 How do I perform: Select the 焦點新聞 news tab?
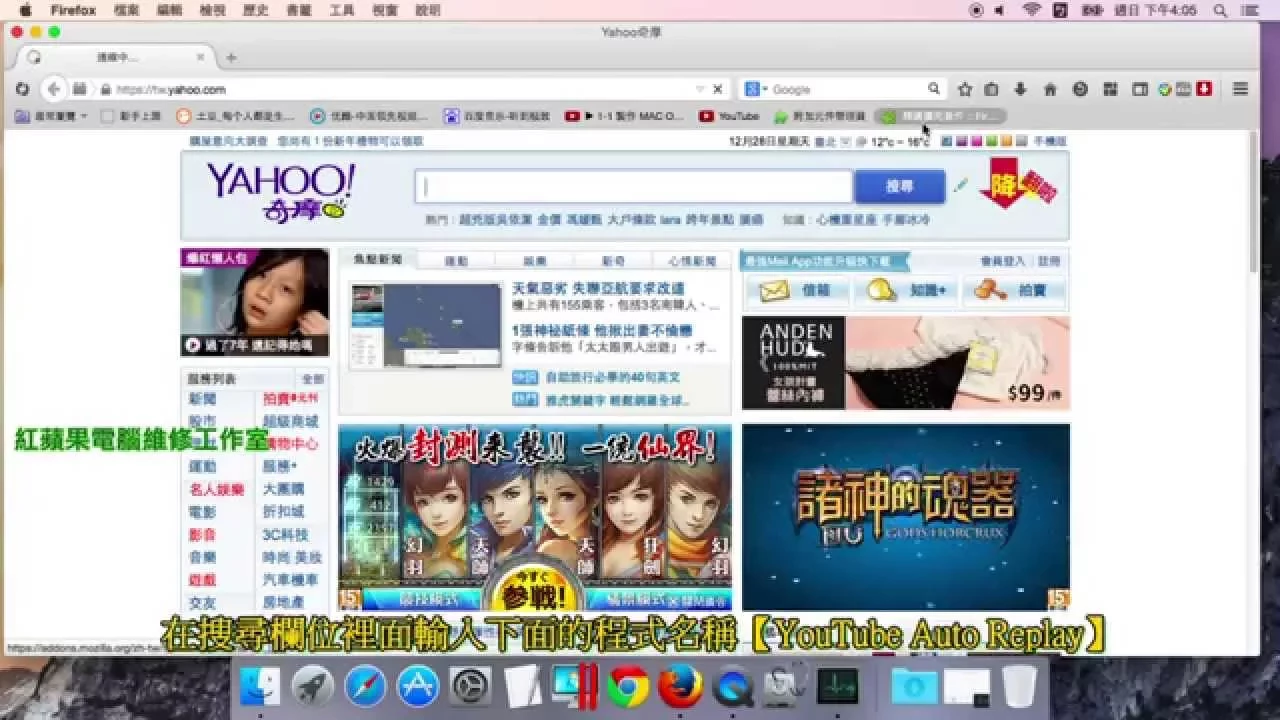click(x=378, y=260)
